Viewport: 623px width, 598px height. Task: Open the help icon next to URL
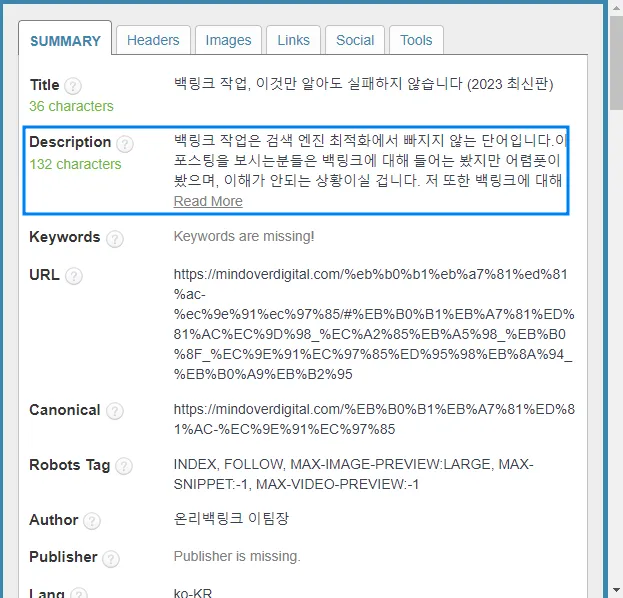(x=74, y=276)
